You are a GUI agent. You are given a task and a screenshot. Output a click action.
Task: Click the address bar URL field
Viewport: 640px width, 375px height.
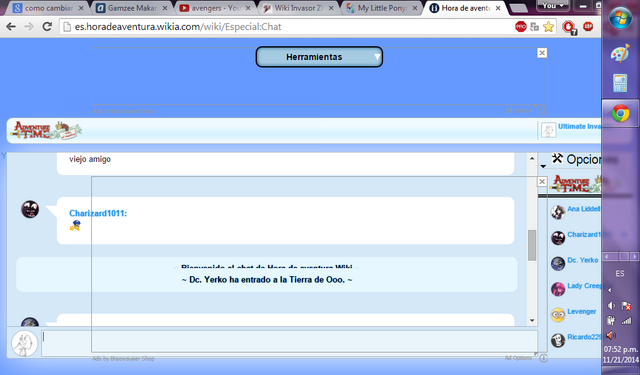pos(286,27)
